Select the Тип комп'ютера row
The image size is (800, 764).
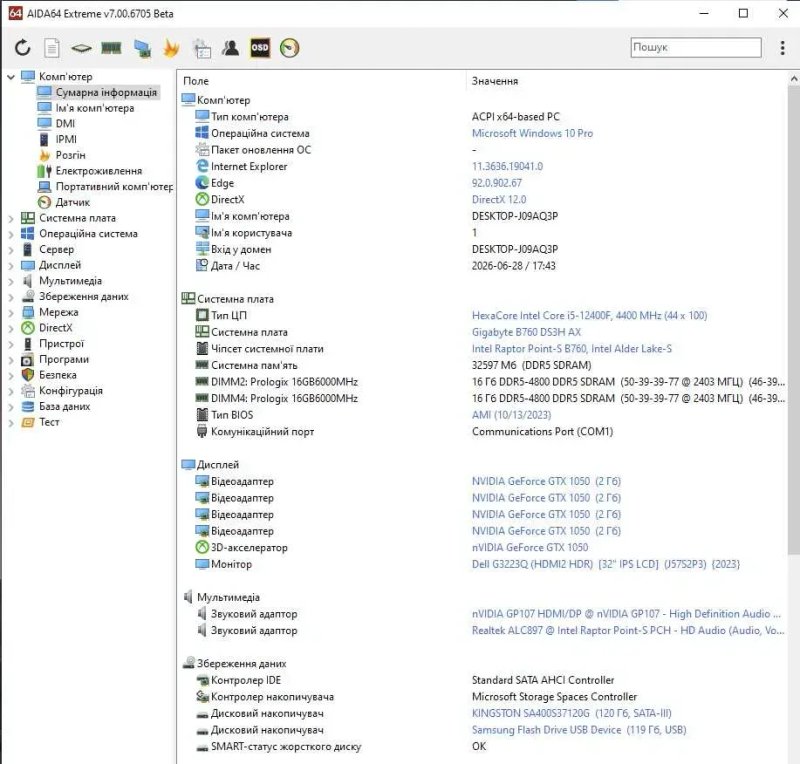pyautogui.click(x=483, y=117)
